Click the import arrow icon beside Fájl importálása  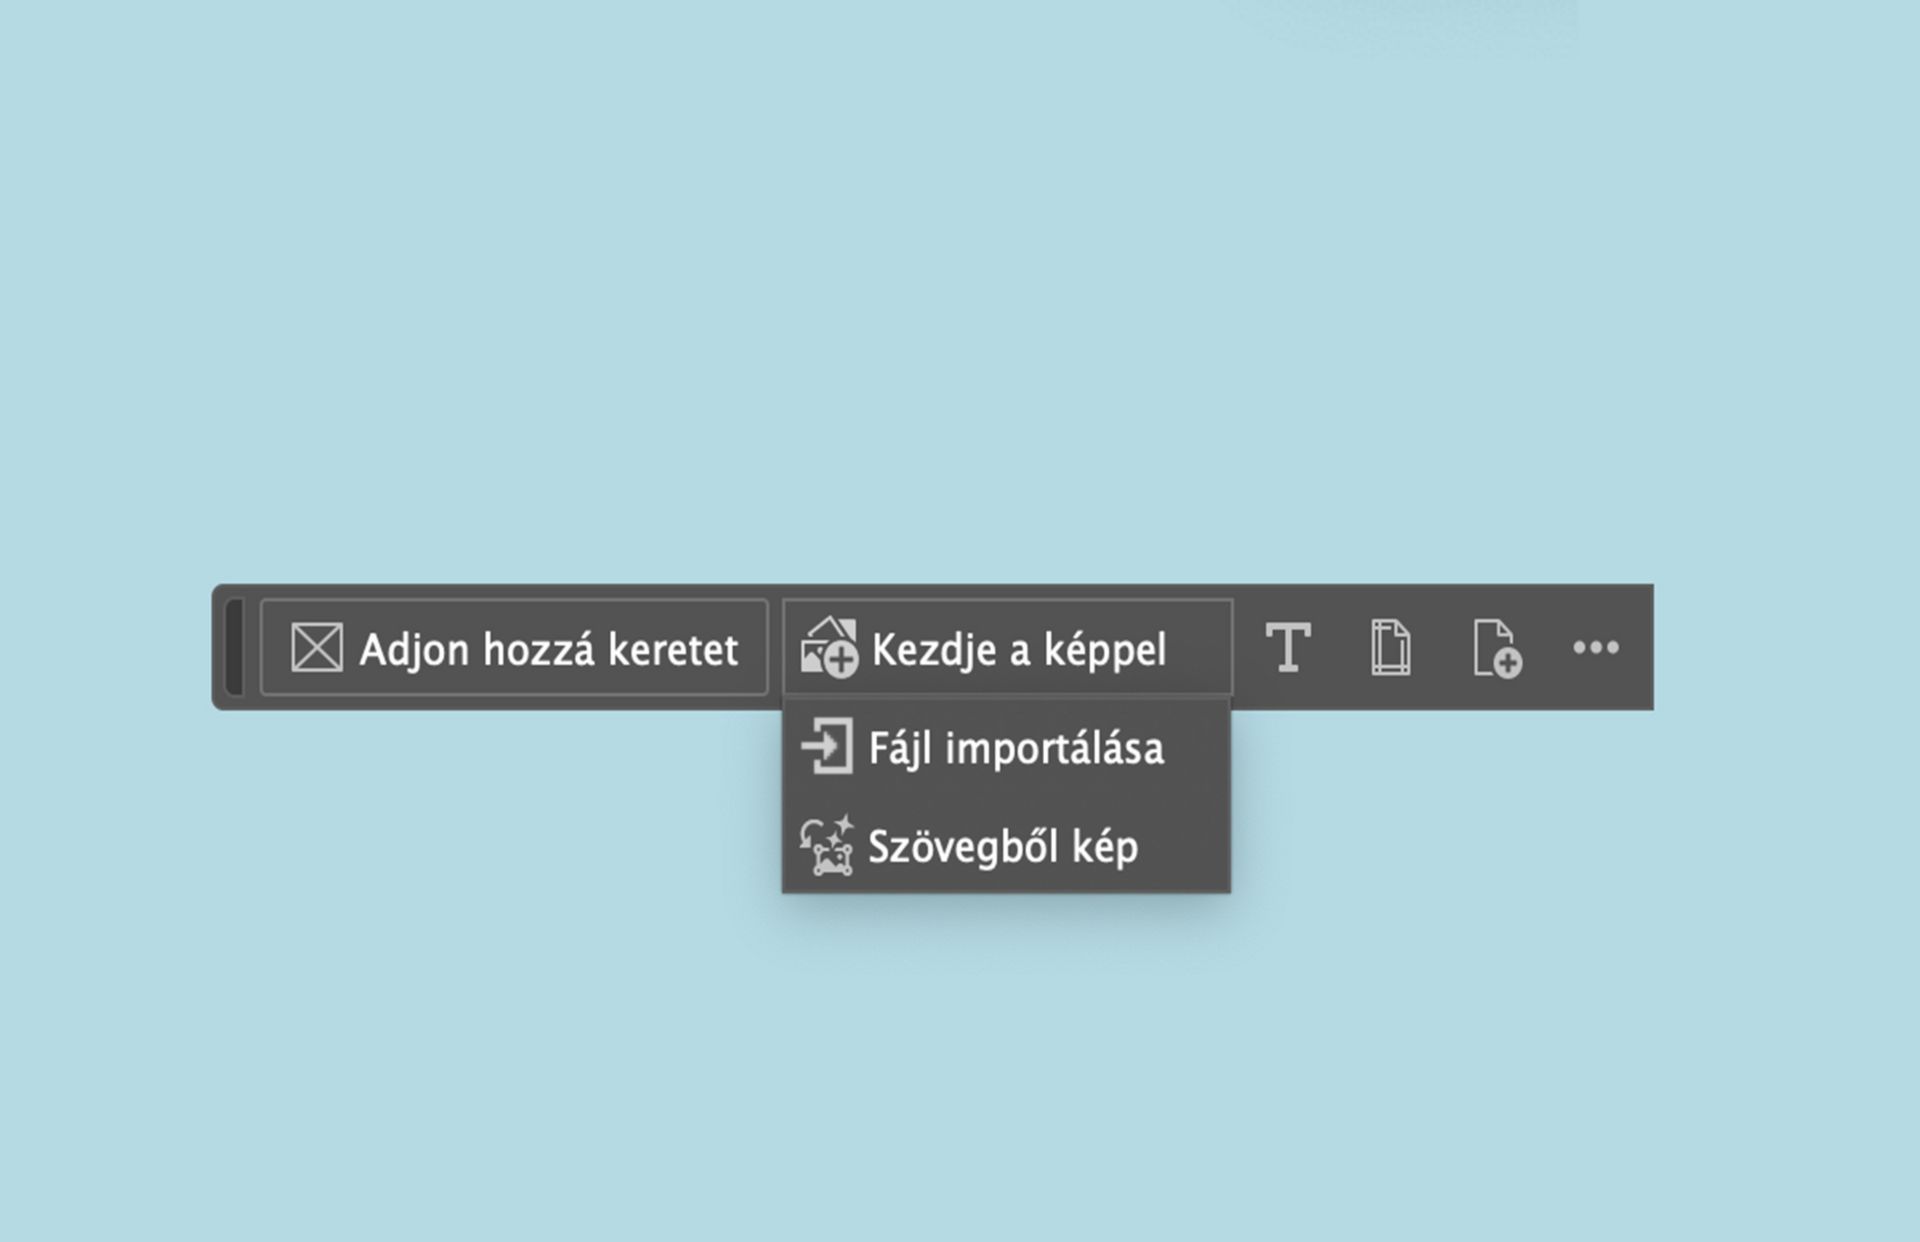tap(827, 746)
